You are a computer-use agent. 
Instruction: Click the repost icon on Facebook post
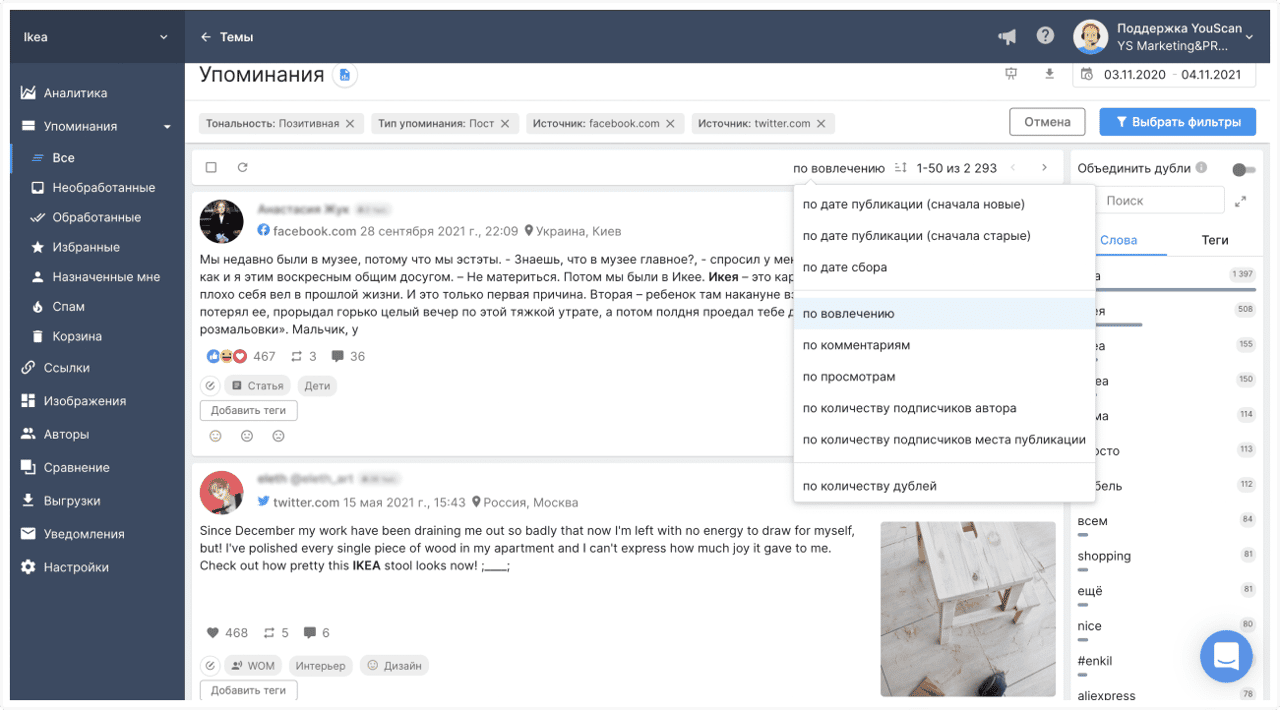pos(297,356)
